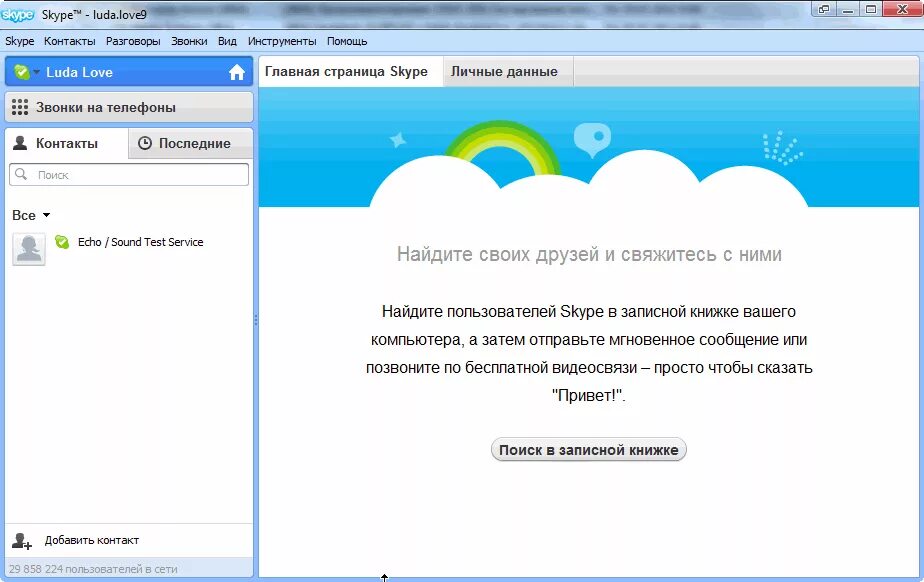Screen dimensions: 924x582
Task: Open the Звонки на телефоны panel
Action: coord(129,107)
